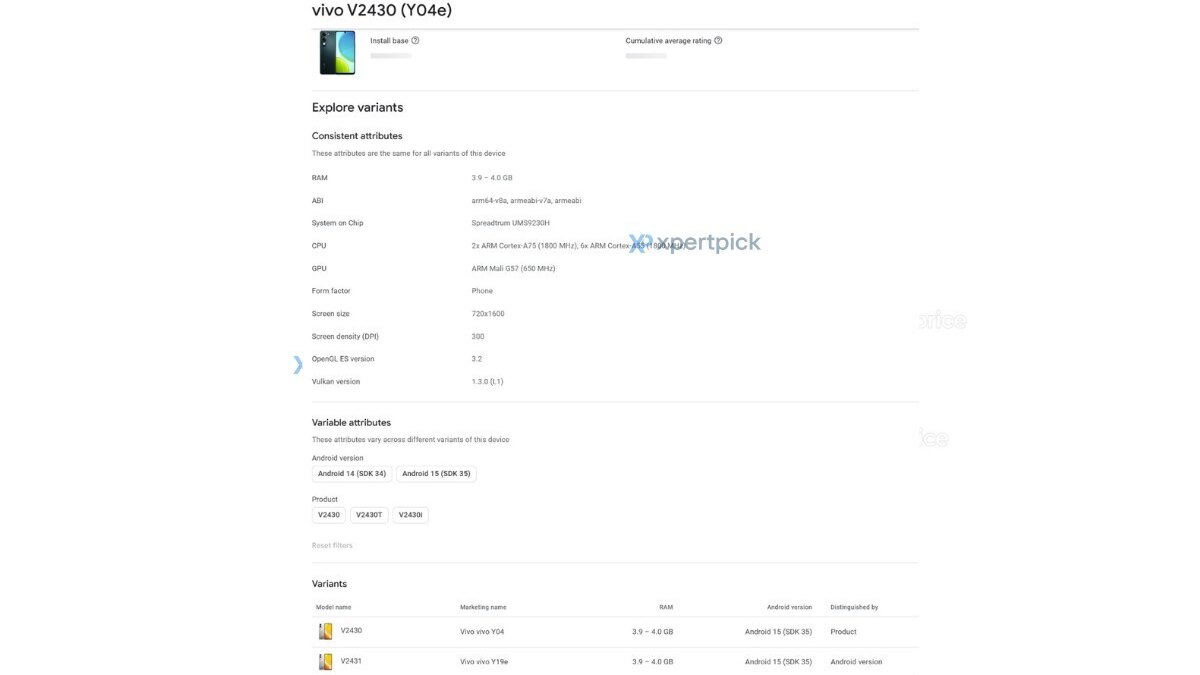The image size is (1200, 675).
Task: Select the V2430i product filter chip
Action: pyautogui.click(x=411, y=515)
